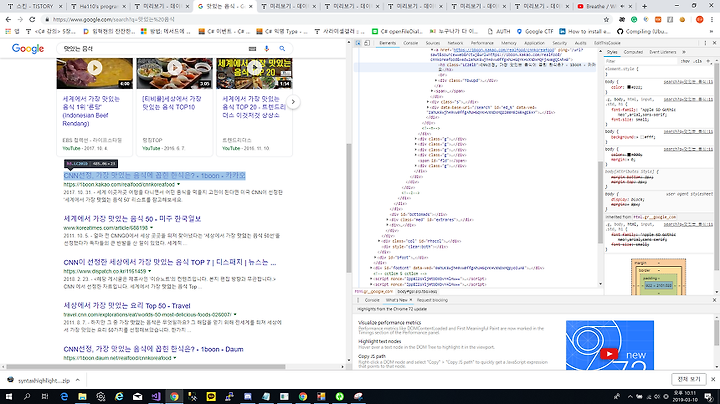The image size is (720, 404).
Task: Open 세계에서 가장 맛있는 음식 50 미주 한국일보 result
Action: [132, 219]
